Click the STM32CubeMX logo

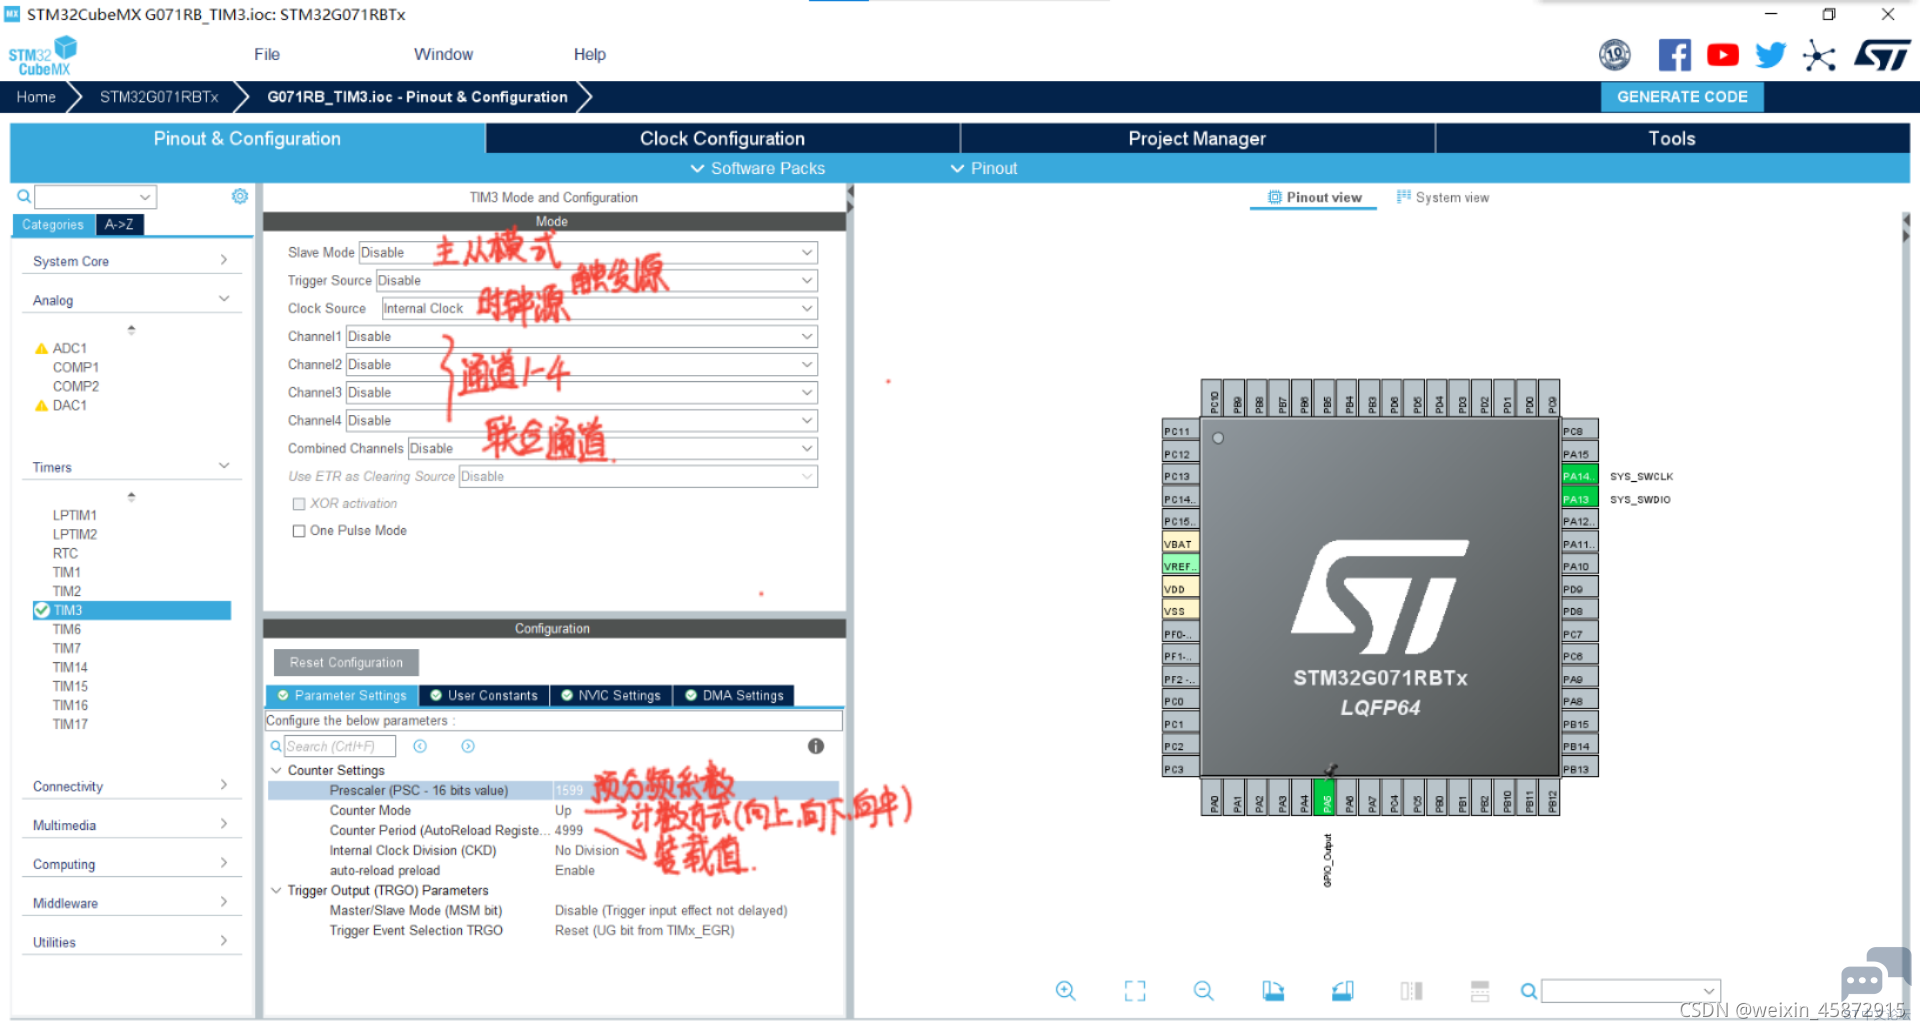pyautogui.click(x=43, y=56)
